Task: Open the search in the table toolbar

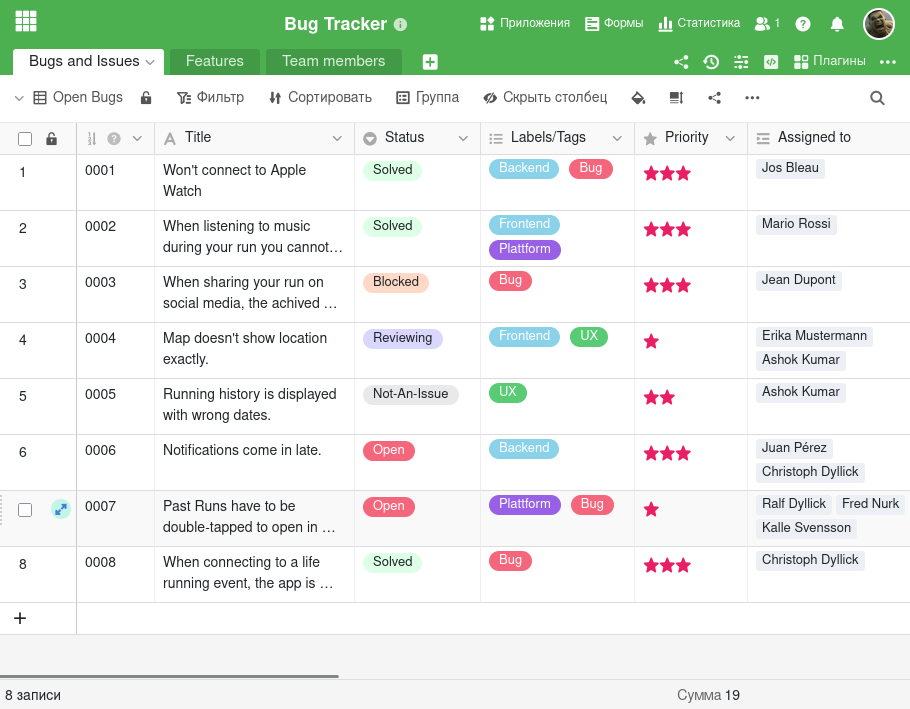Action: 877,98
